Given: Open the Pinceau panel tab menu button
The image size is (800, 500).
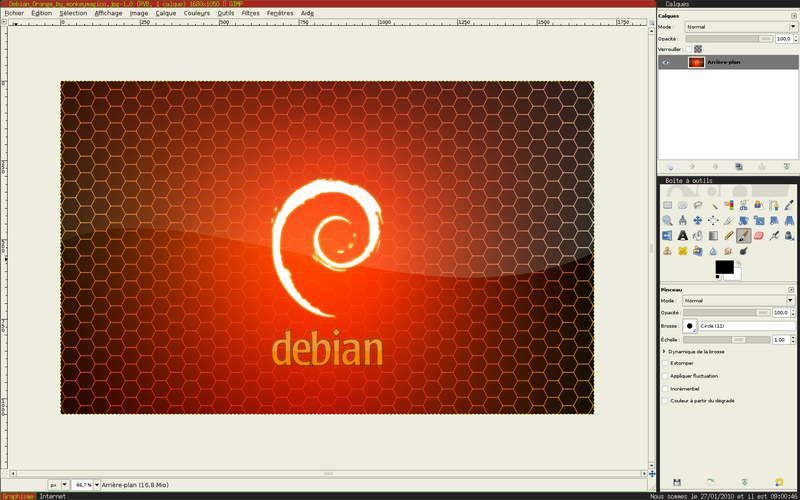Looking at the screenshot, I should [x=791, y=290].
